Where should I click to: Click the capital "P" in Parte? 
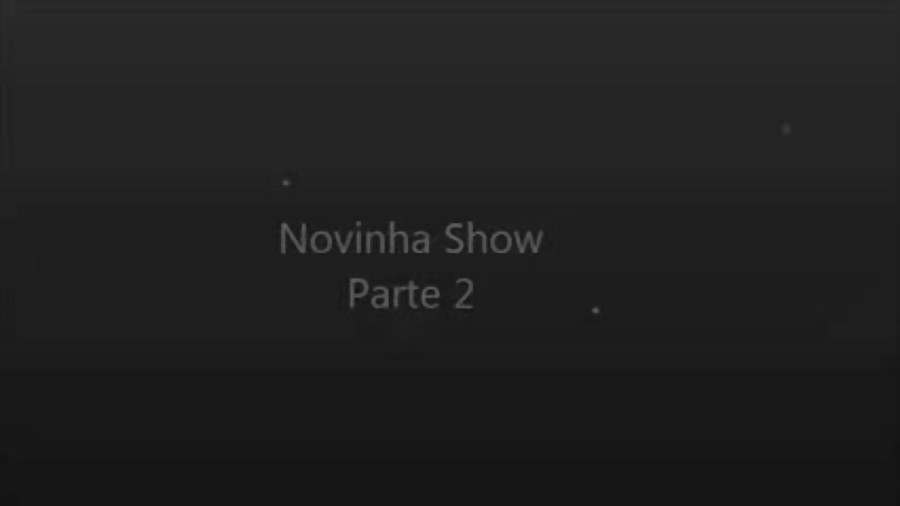point(357,294)
